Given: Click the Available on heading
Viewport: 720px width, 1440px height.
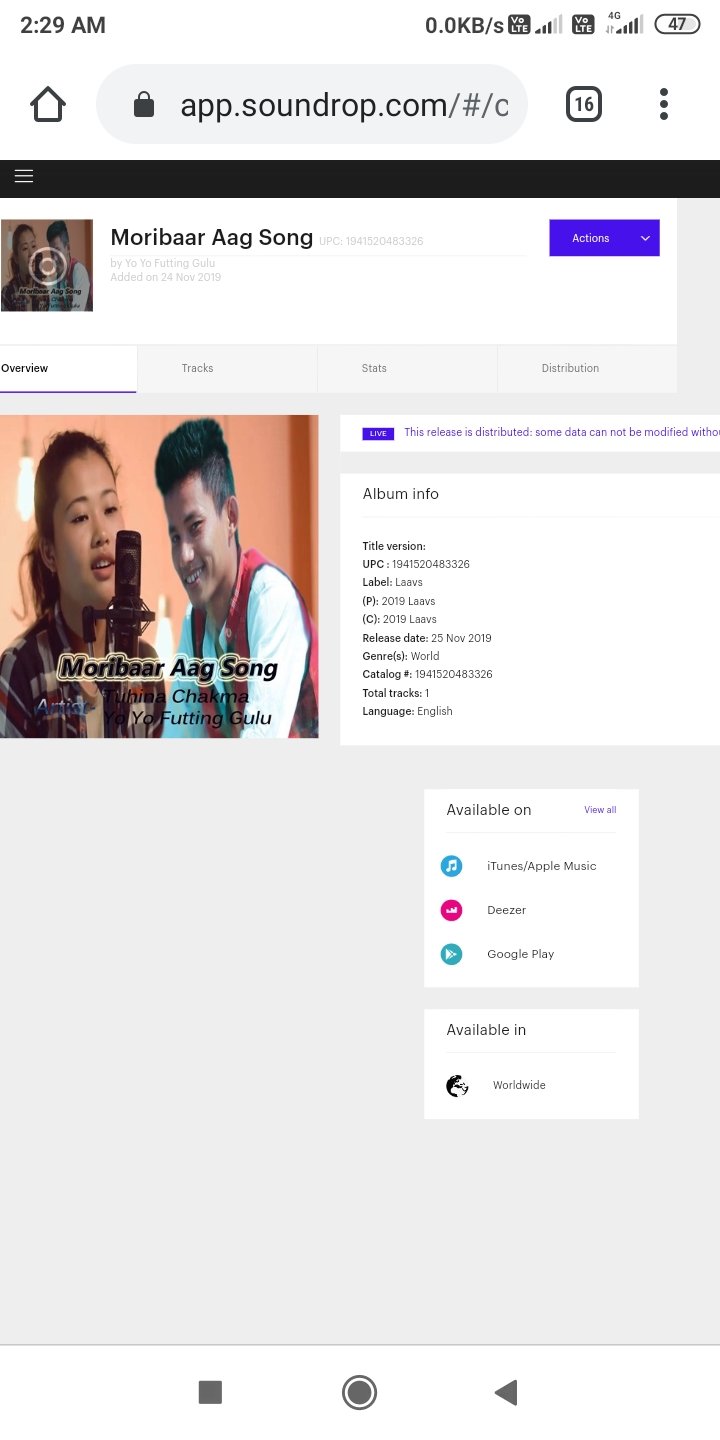Looking at the screenshot, I should [489, 810].
